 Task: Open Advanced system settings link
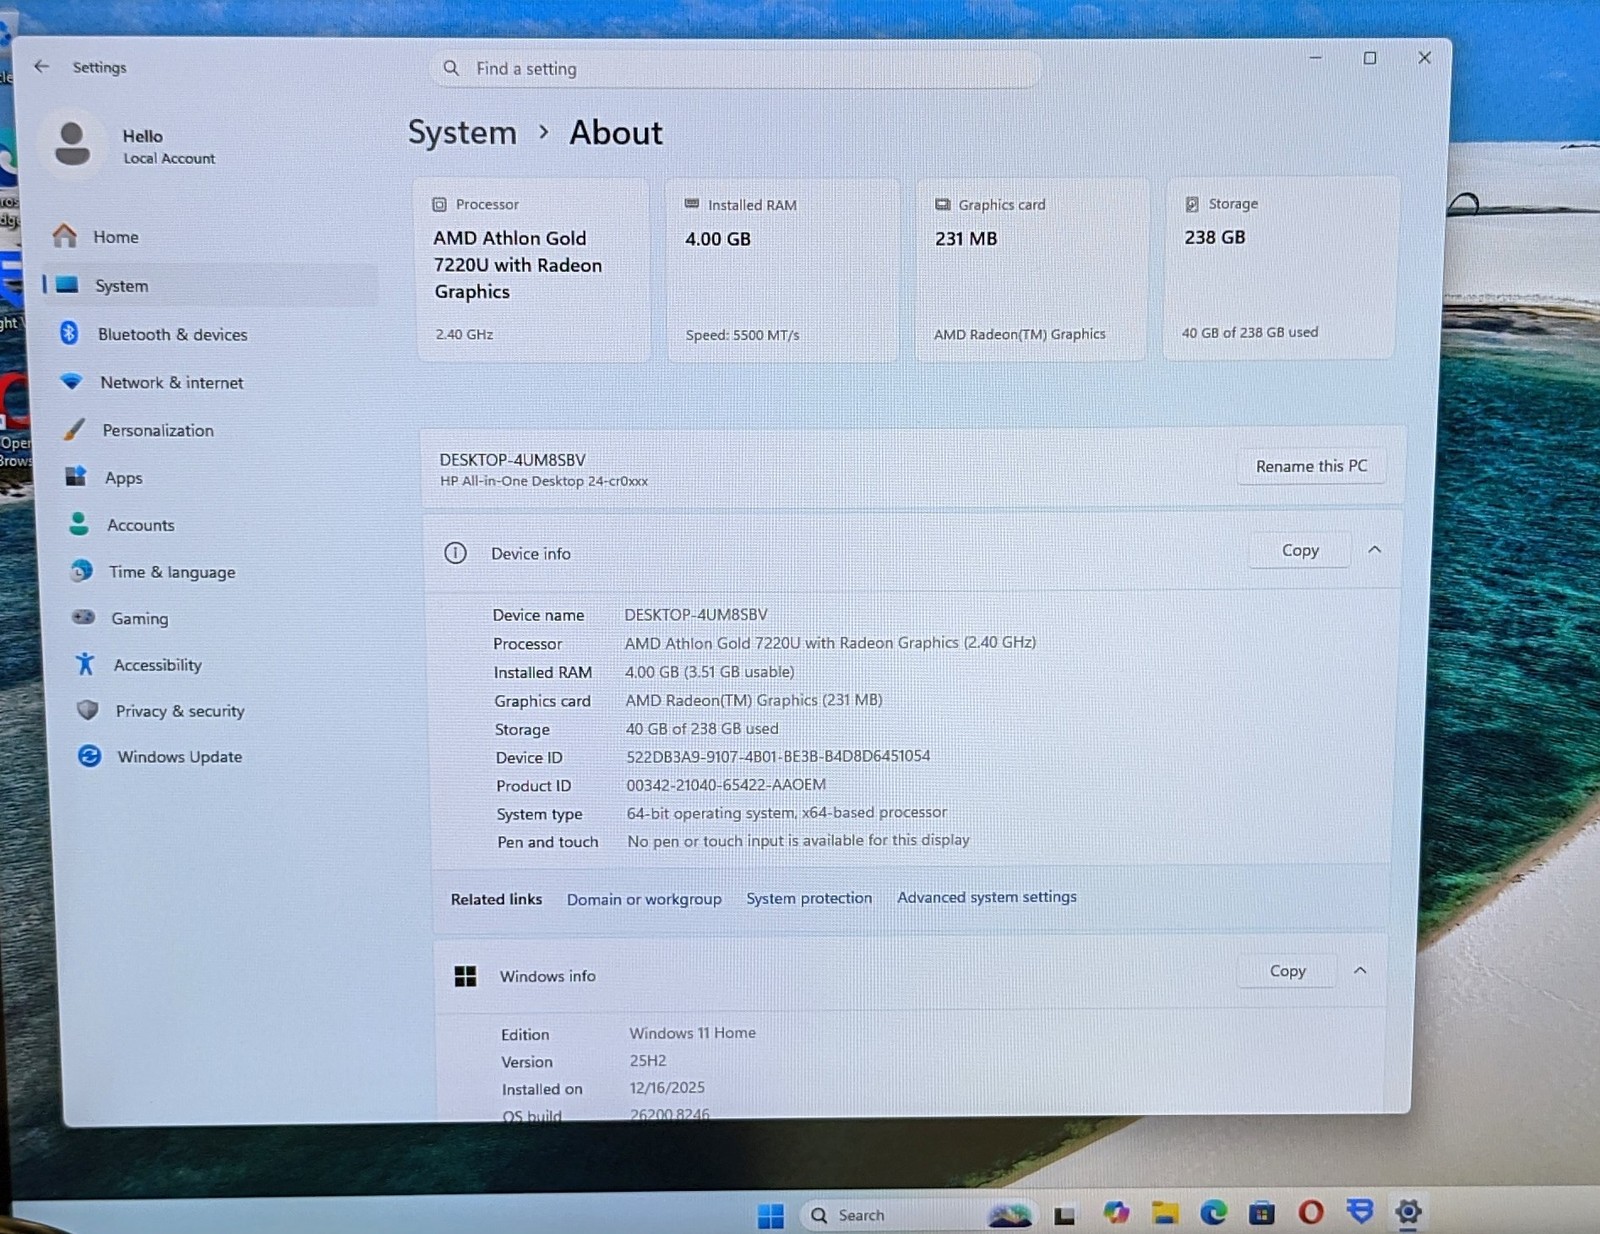tap(987, 897)
